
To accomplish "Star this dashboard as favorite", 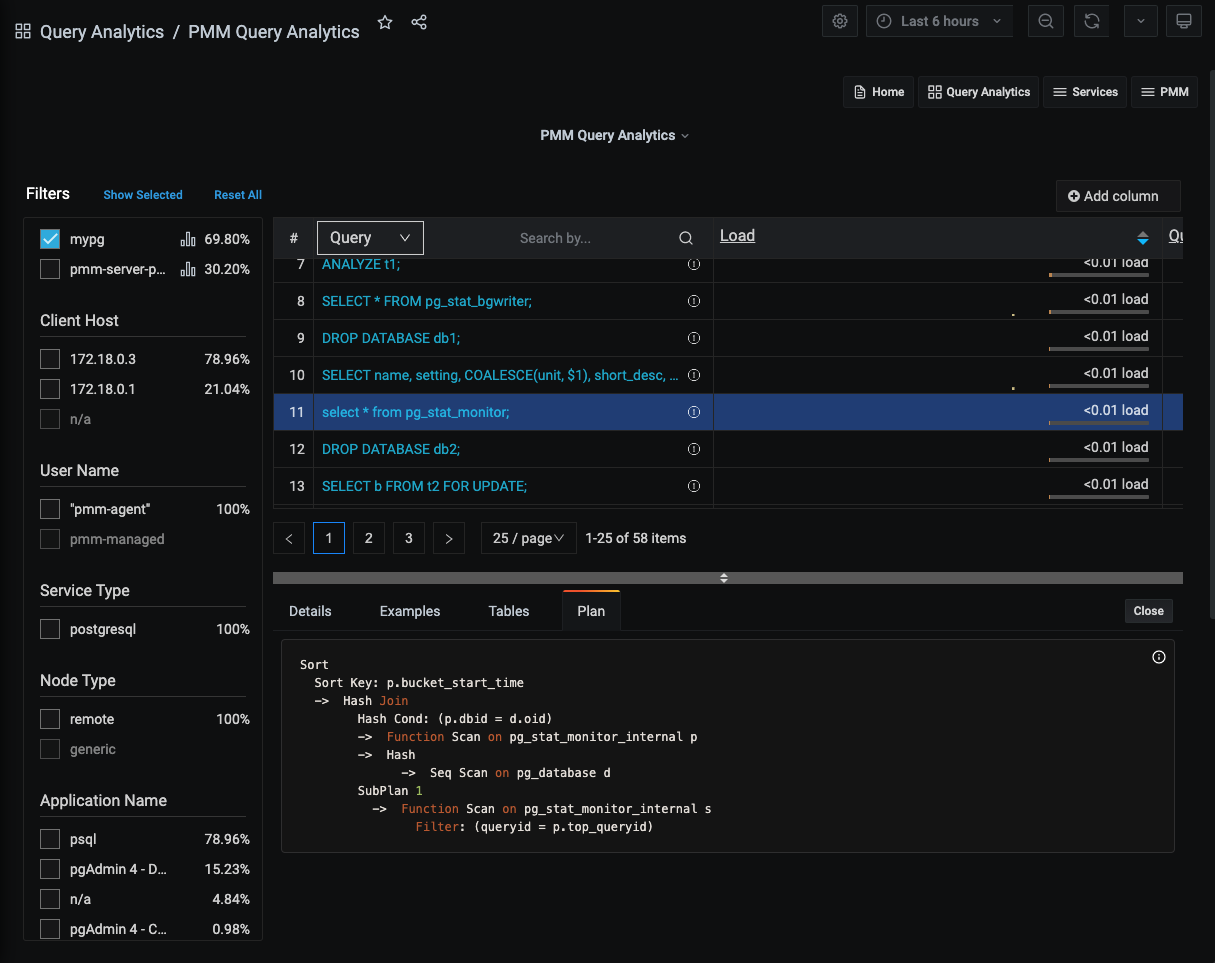I will click(x=385, y=22).
